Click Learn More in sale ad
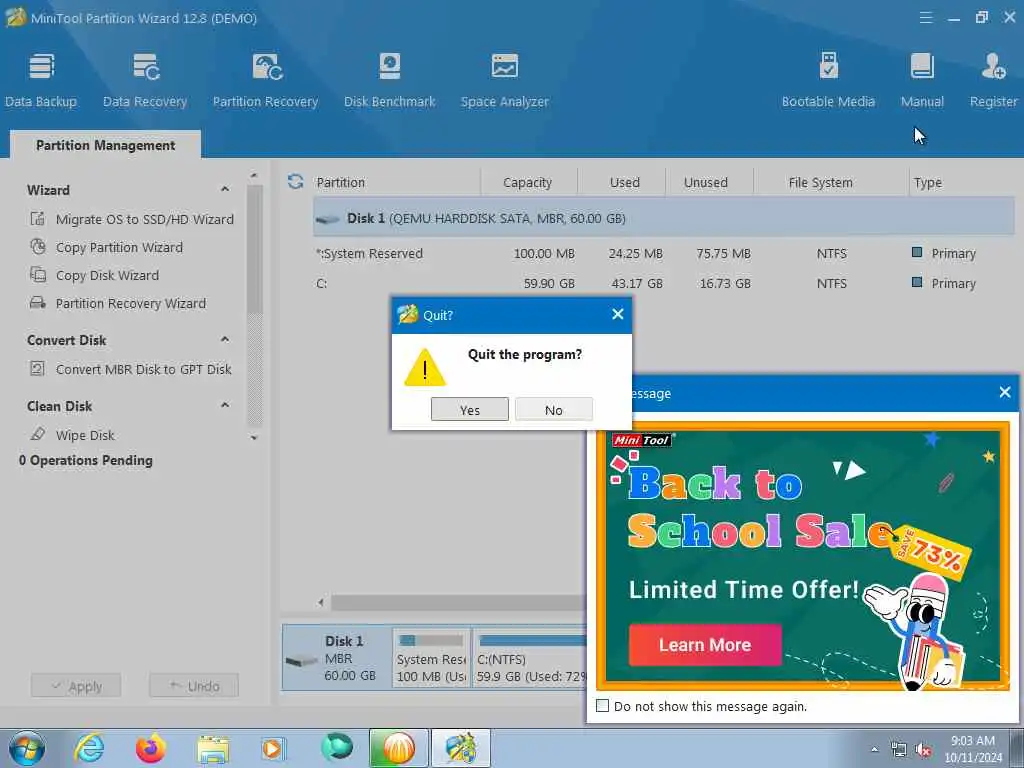The image size is (1024, 768). (705, 645)
